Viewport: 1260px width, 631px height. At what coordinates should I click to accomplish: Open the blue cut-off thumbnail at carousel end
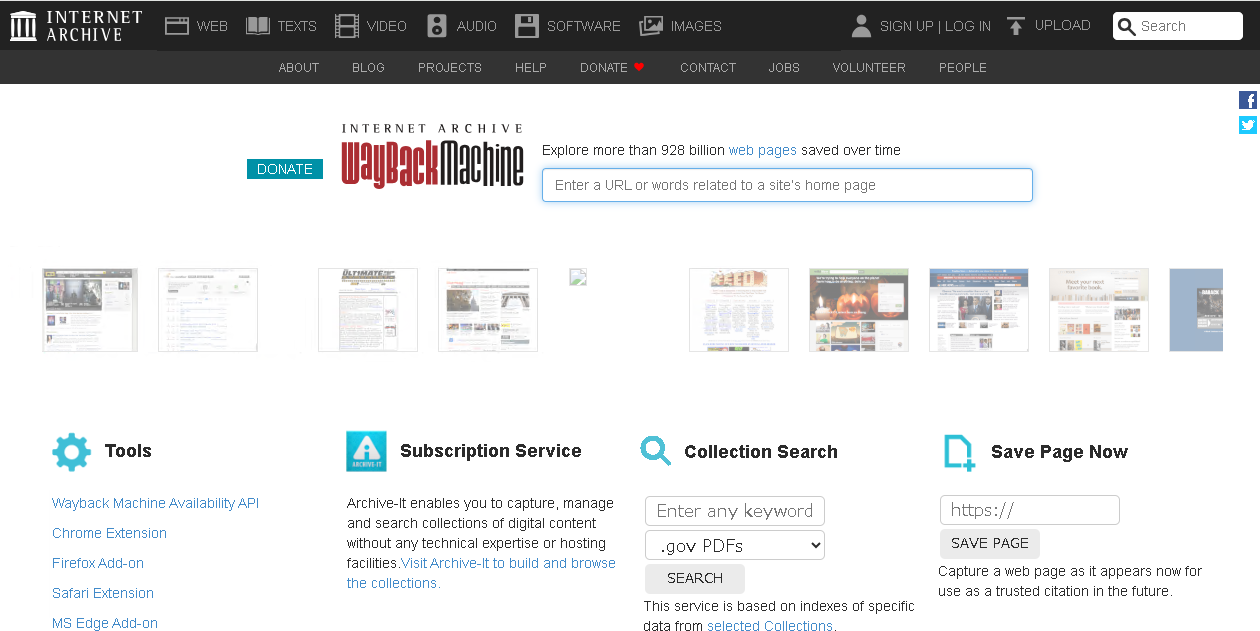click(1196, 310)
